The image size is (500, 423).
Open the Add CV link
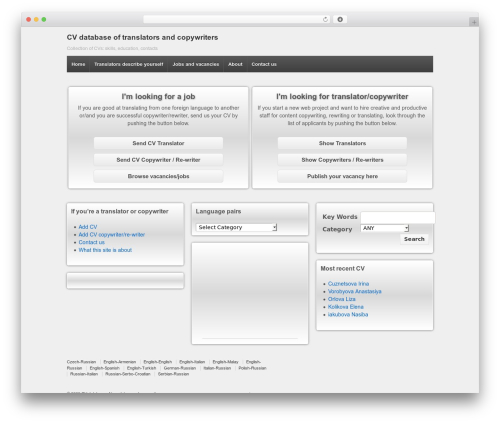(88, 227)
